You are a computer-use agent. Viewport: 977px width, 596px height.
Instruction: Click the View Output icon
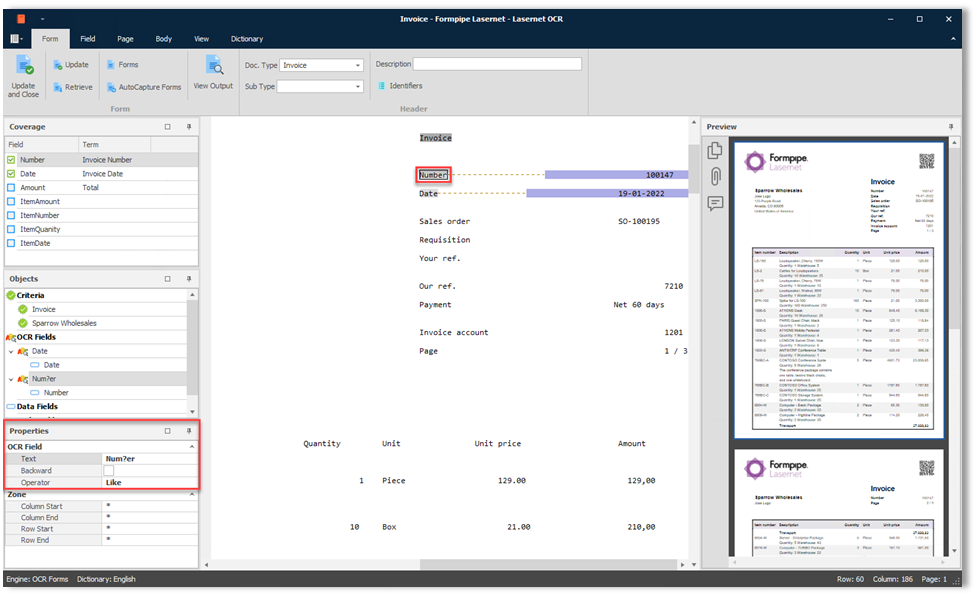click(x=214, y=65)
